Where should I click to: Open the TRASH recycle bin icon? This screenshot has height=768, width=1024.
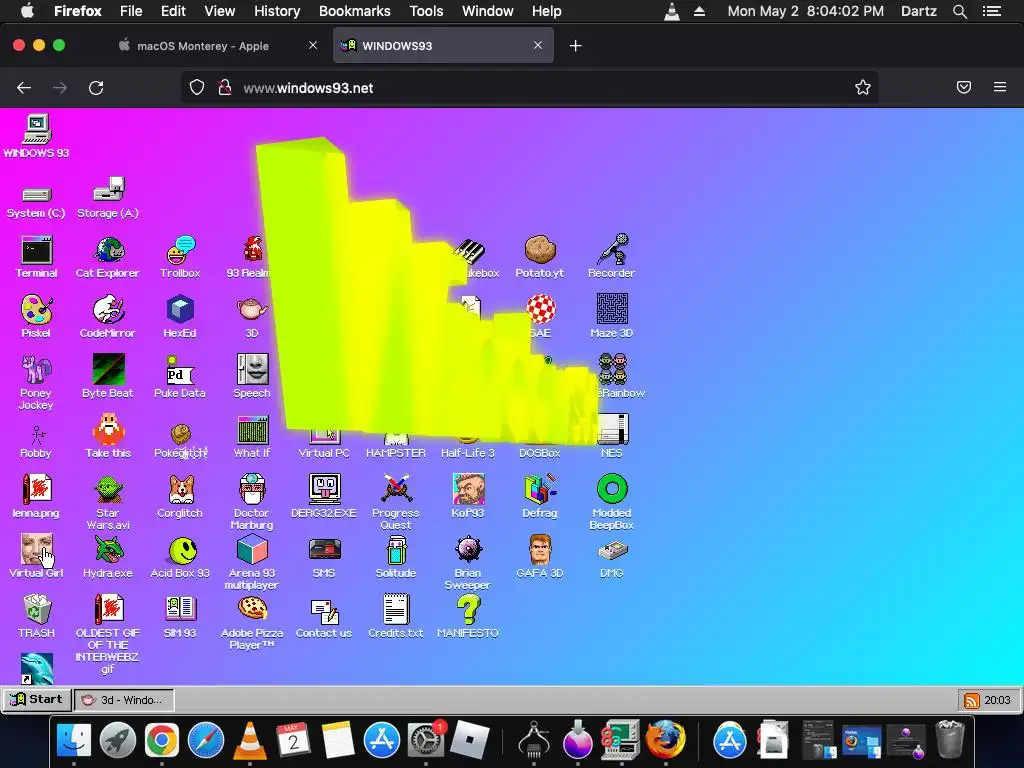click(x=37, y=616)
